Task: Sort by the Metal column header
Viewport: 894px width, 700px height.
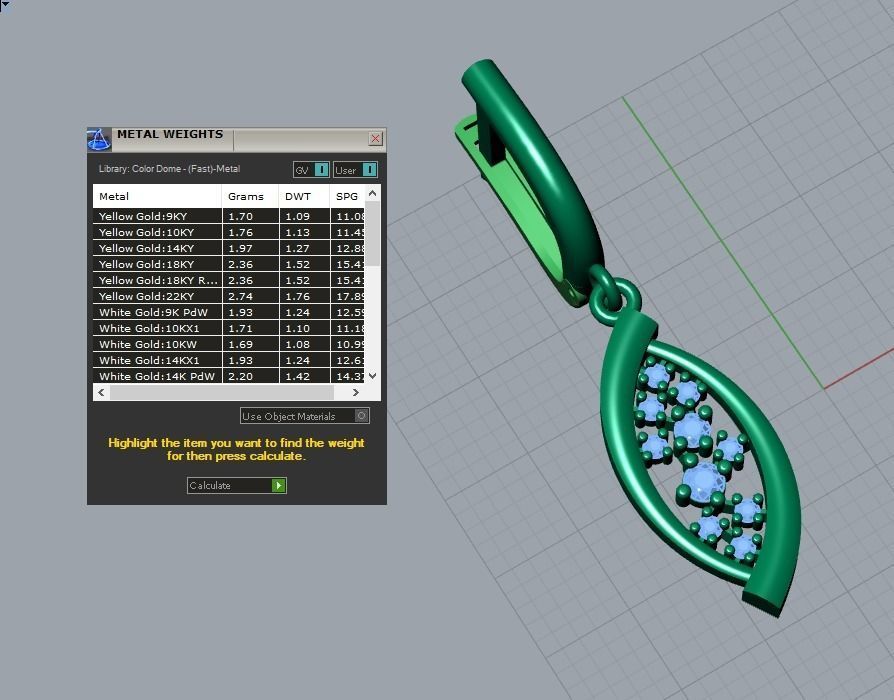Action: 157,196
